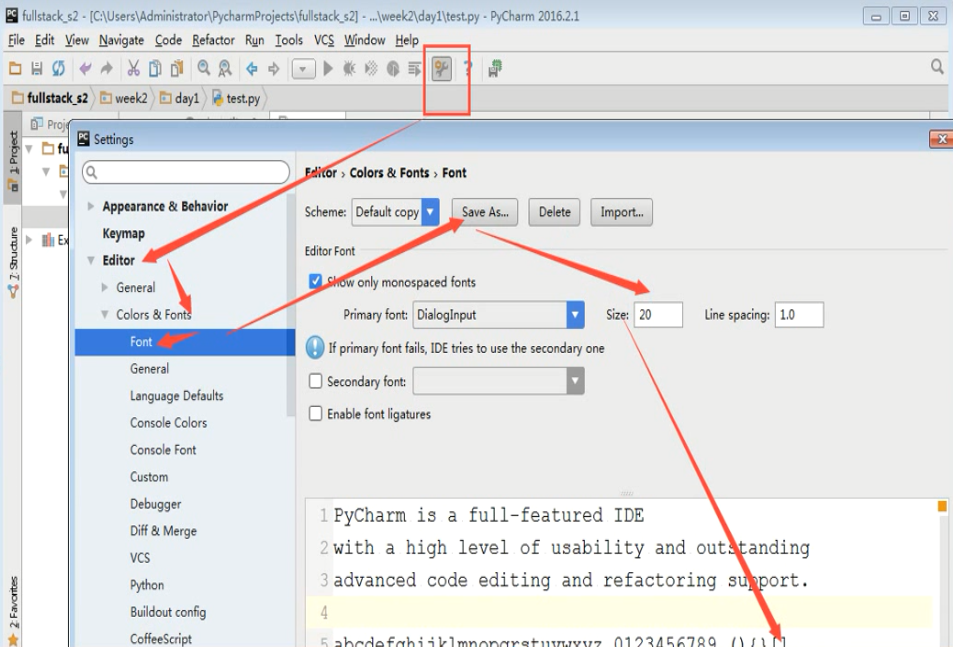The width and height of the screenshot is (953, 647).
Task: Click the Back navigation arrow icon
Action: tap(252, 69)
